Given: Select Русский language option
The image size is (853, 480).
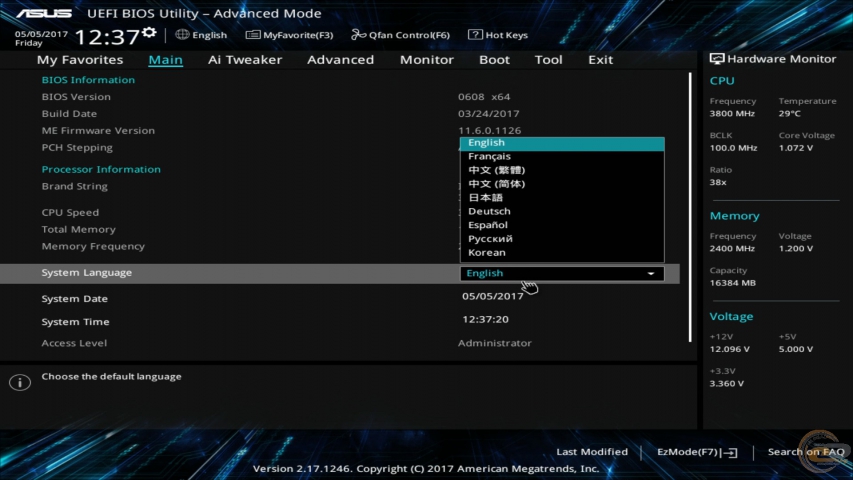Looking at the screenshot, I should click(562, 238).
